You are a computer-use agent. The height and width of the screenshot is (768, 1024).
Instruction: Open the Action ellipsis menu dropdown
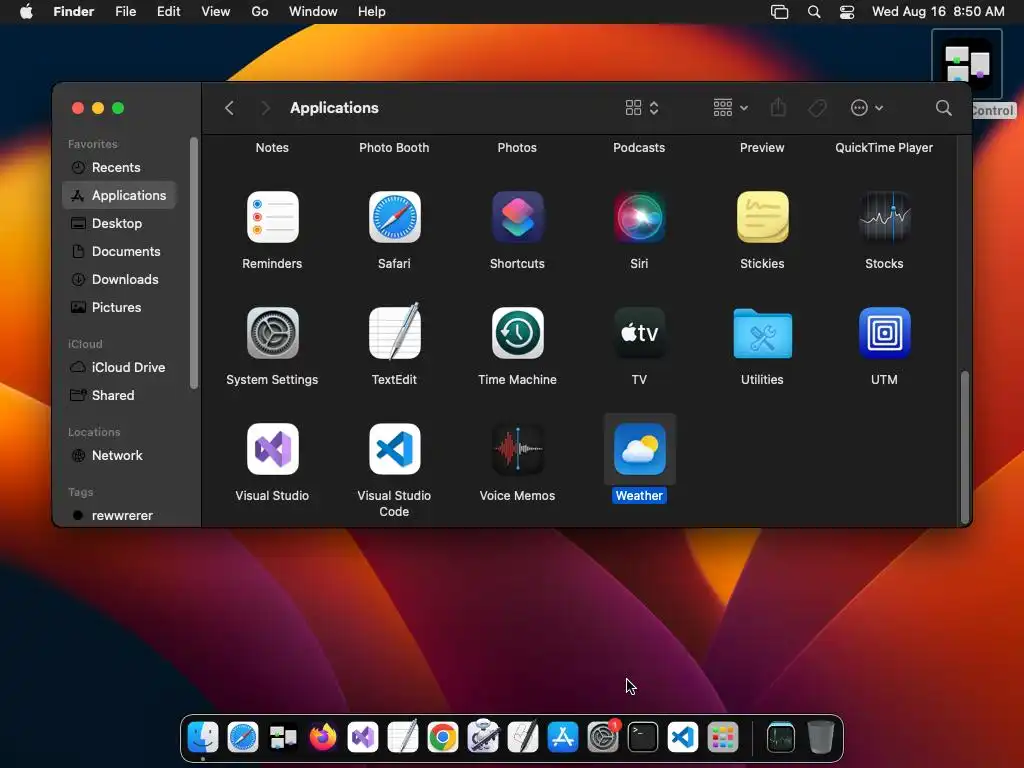click(x=867, y=108)
